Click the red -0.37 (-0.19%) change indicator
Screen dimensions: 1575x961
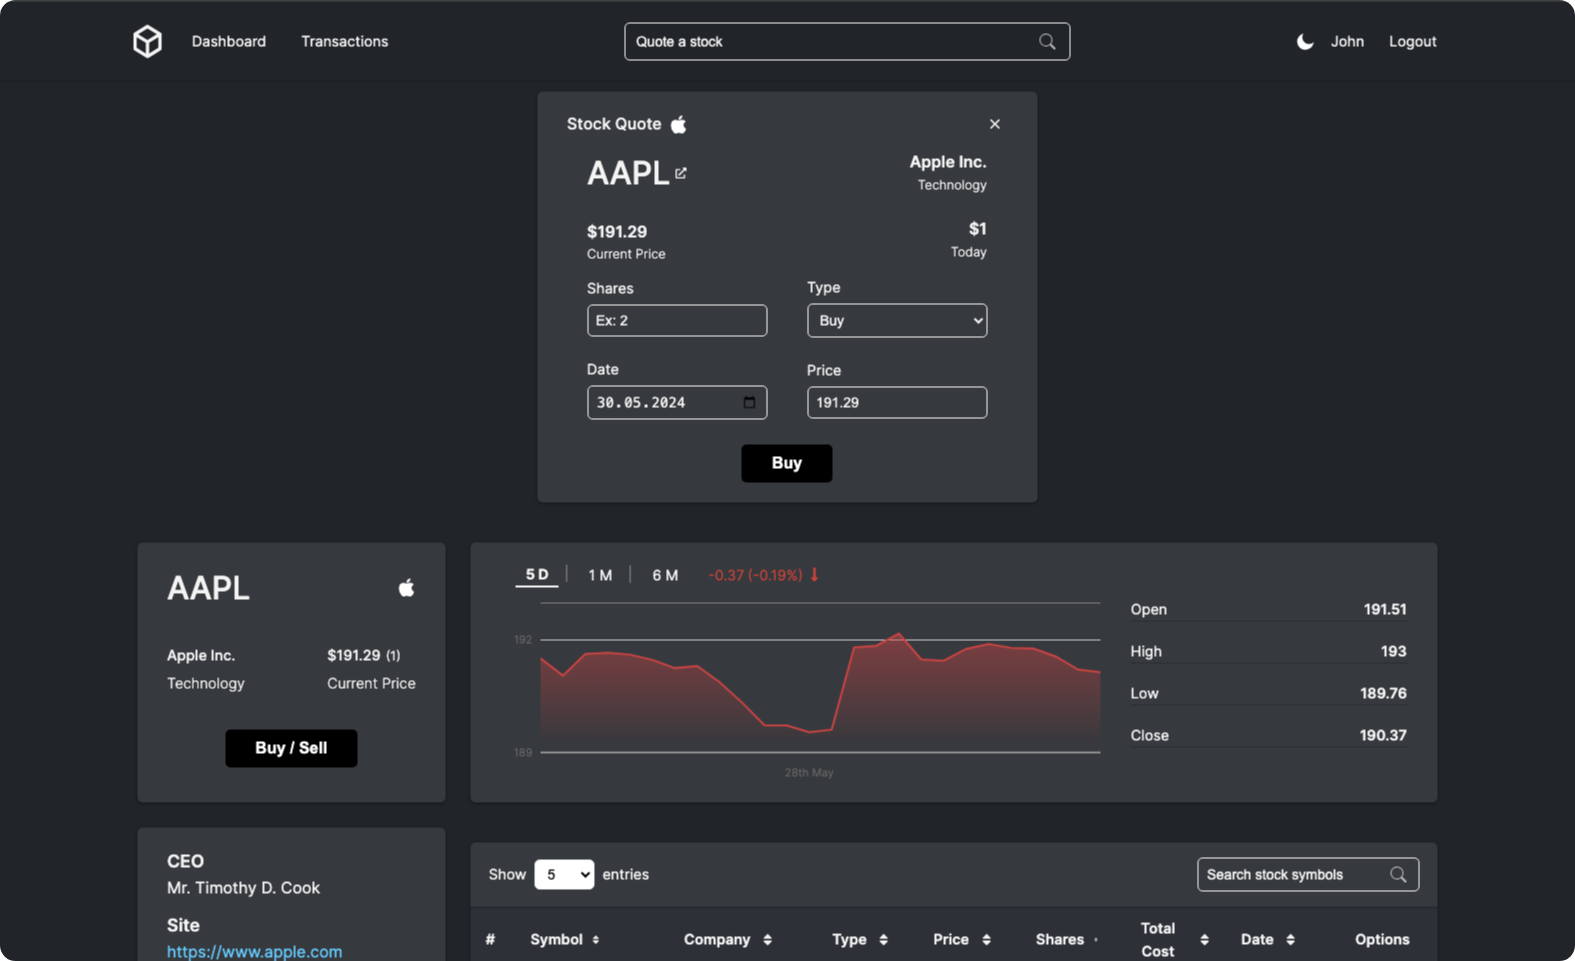764,575
